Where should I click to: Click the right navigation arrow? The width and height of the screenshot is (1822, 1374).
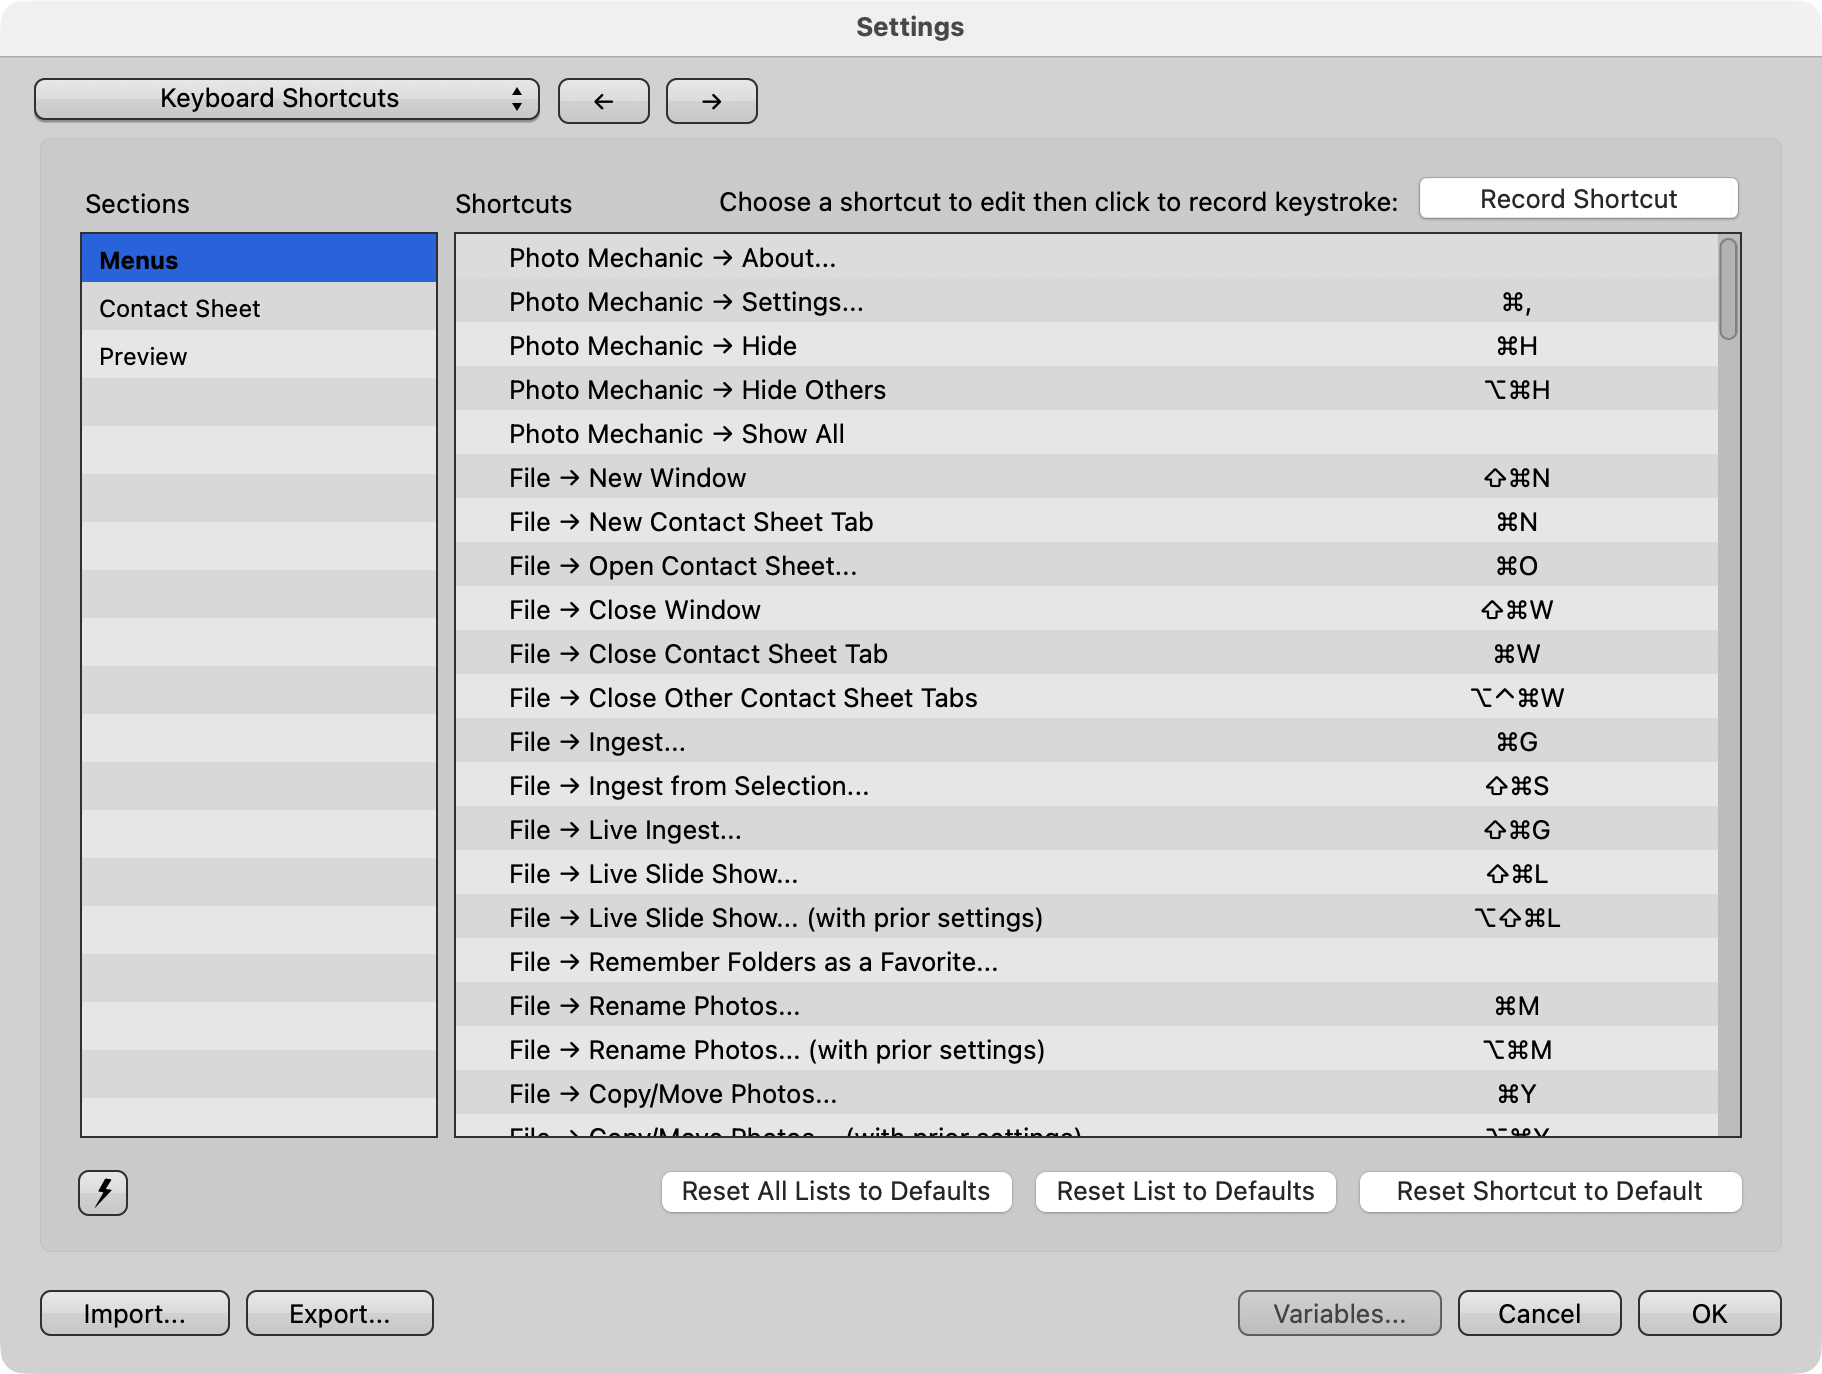pos(711,100)
